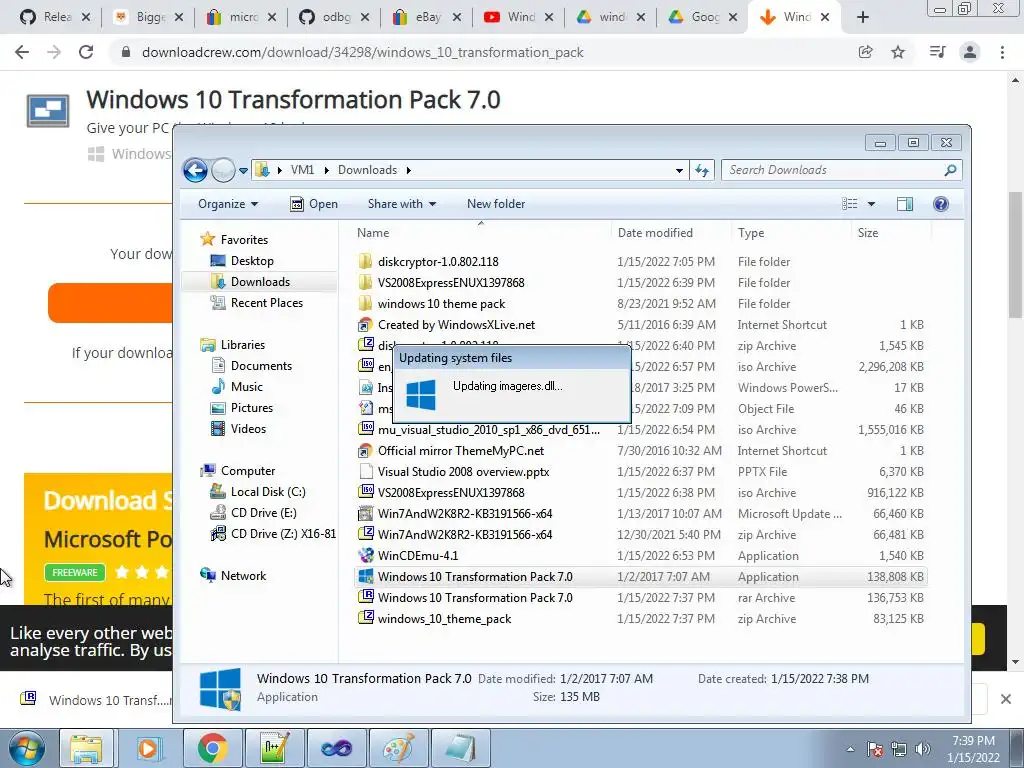Select Win7AndW2K8R2-KB3191566-x64 Microsoft Update file
This screenshot has width=1024, height=768.
coord(464,513)
